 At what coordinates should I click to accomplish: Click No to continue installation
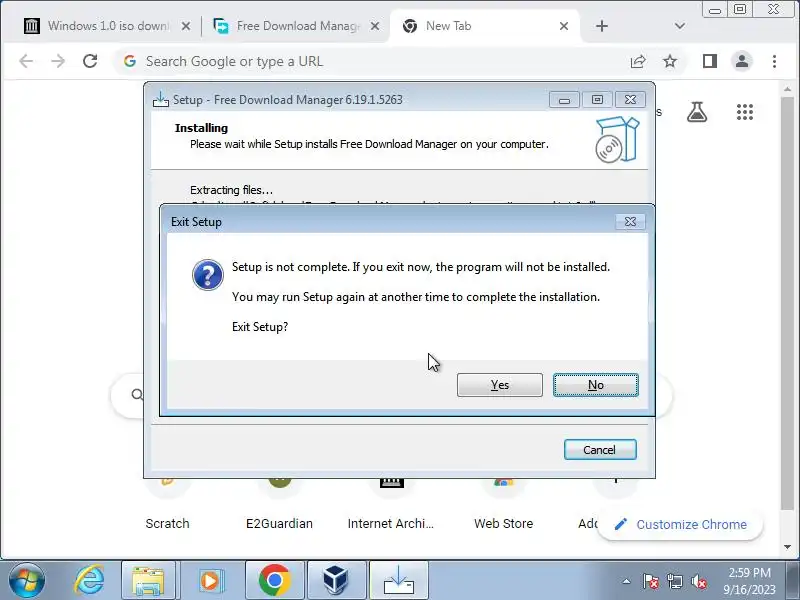coord(595,385)
